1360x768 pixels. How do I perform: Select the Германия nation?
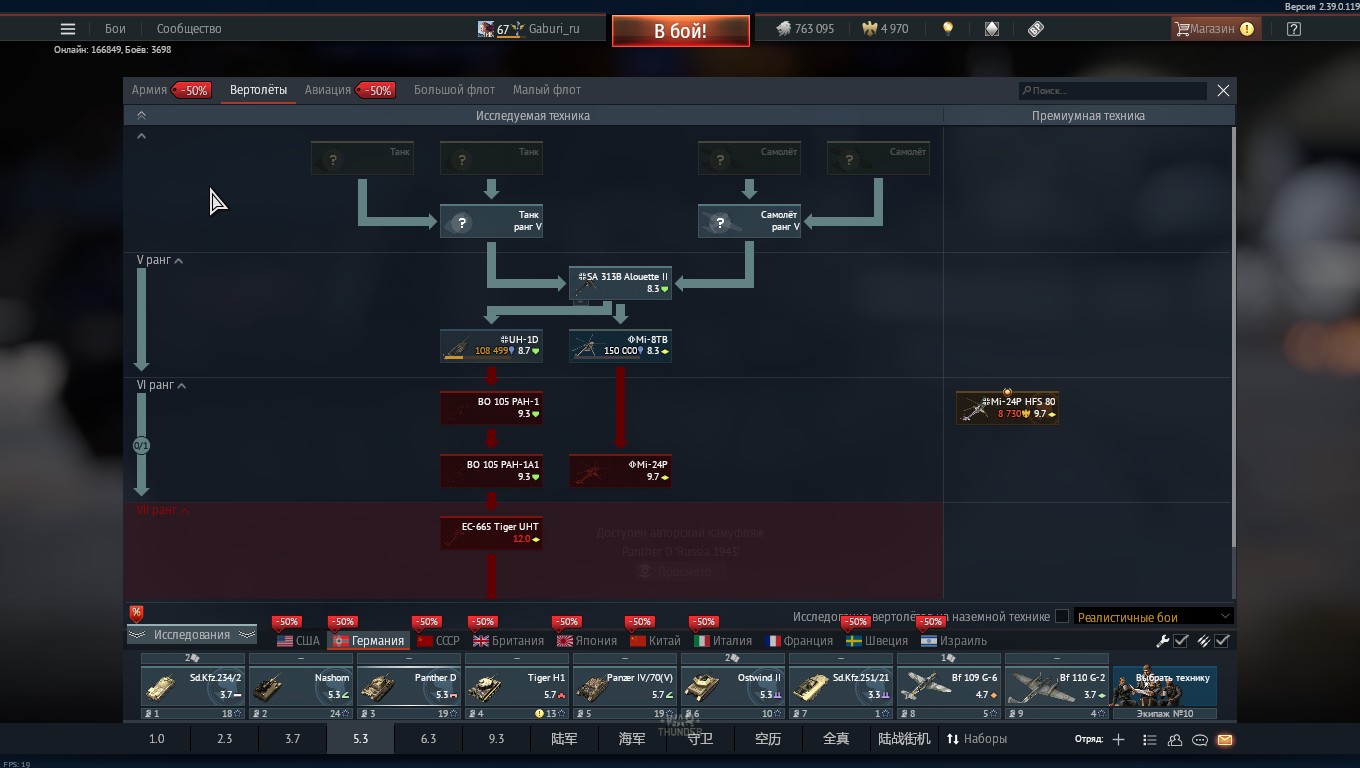click(368, 641)
